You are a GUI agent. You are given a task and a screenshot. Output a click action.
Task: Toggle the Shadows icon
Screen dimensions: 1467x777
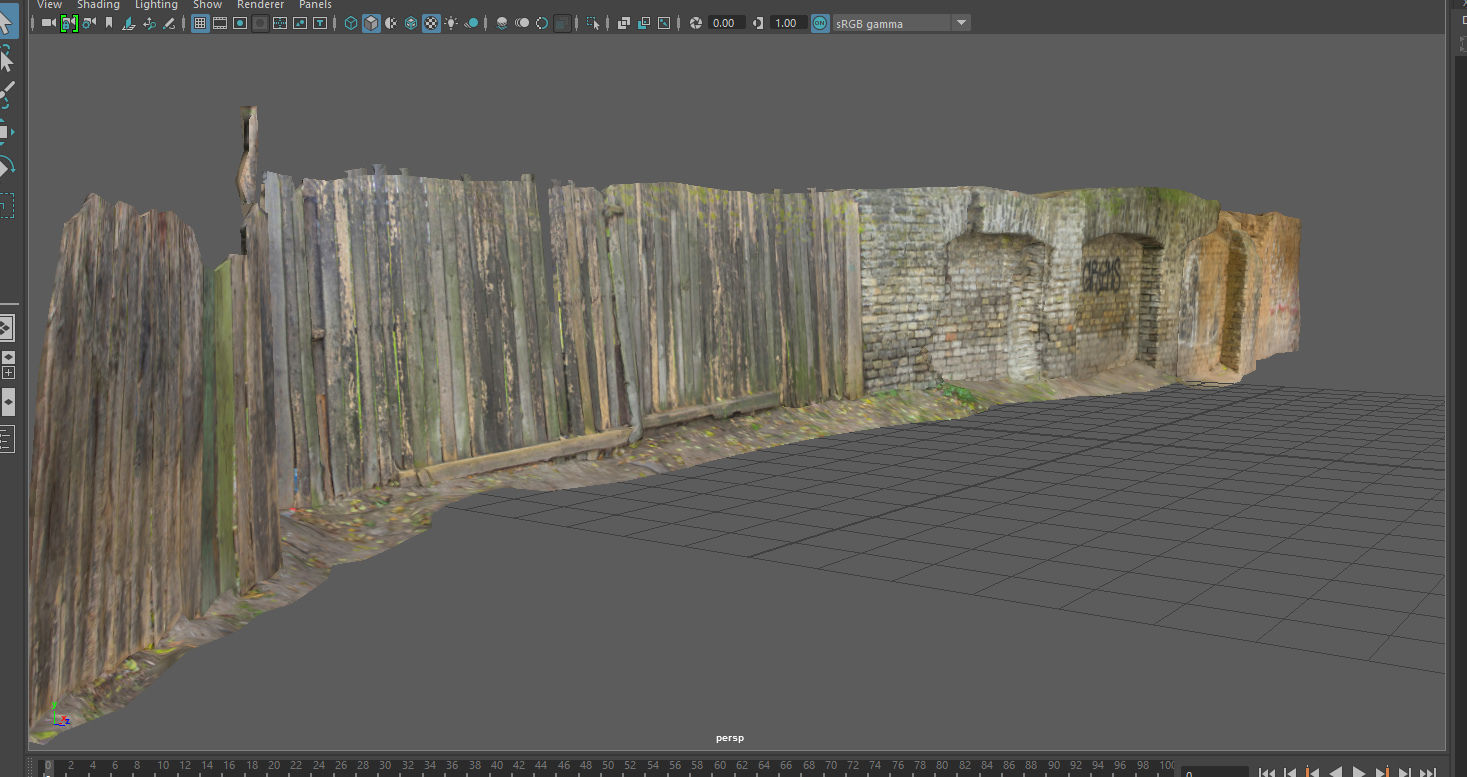(471, 23)
